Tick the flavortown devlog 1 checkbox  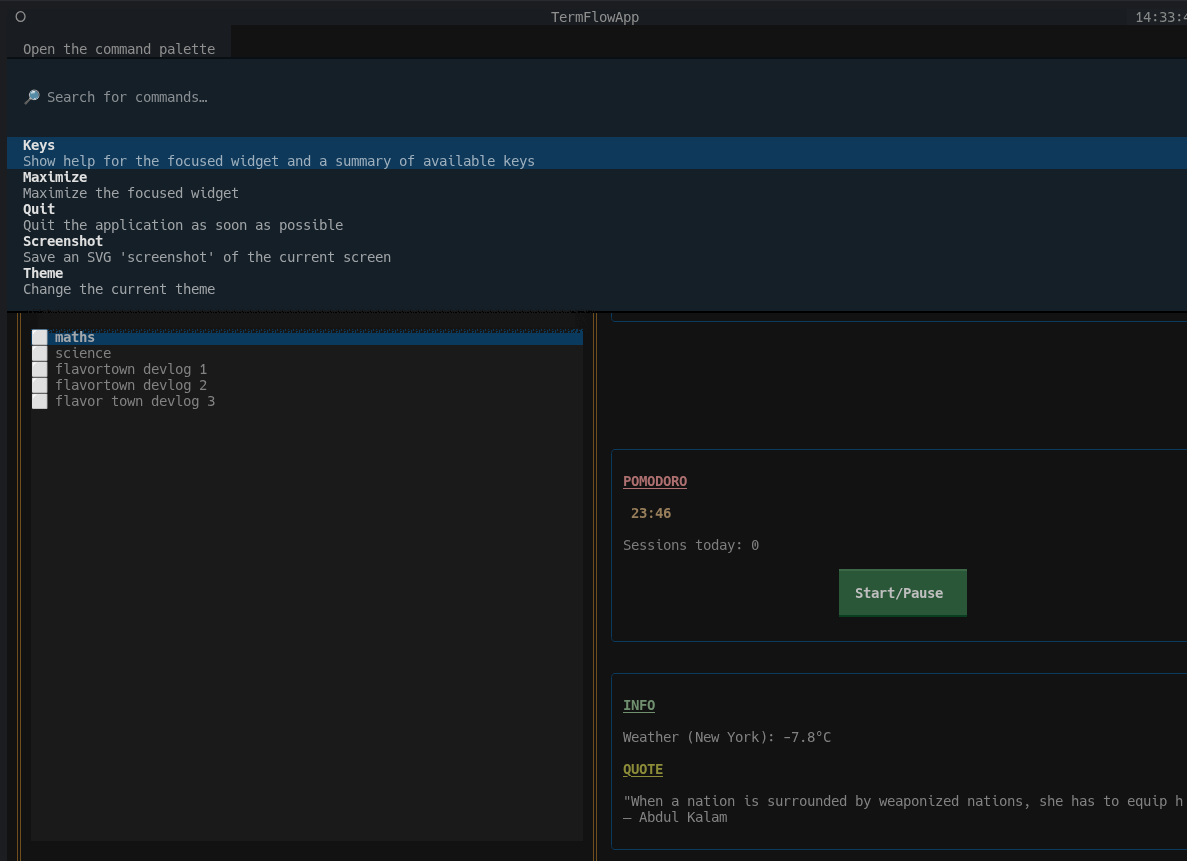(x=39, y=370)
